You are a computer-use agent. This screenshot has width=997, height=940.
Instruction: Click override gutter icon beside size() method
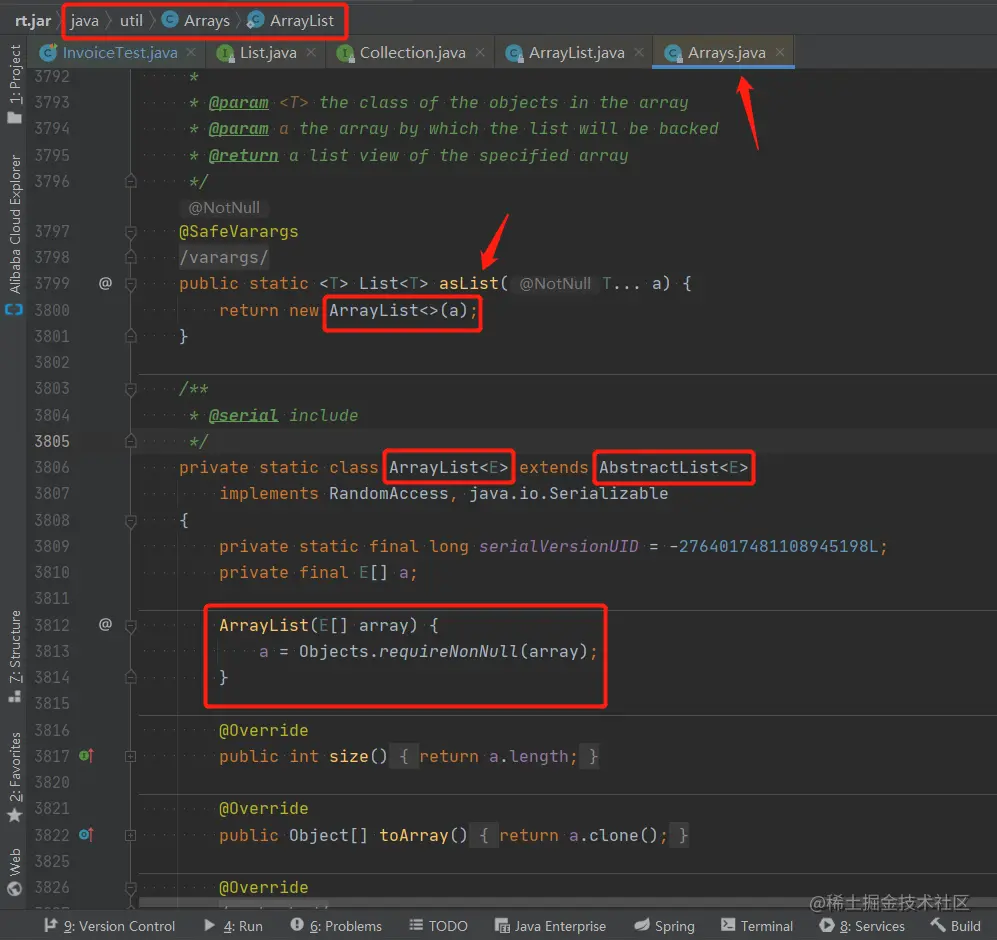[x=86, y=757]
